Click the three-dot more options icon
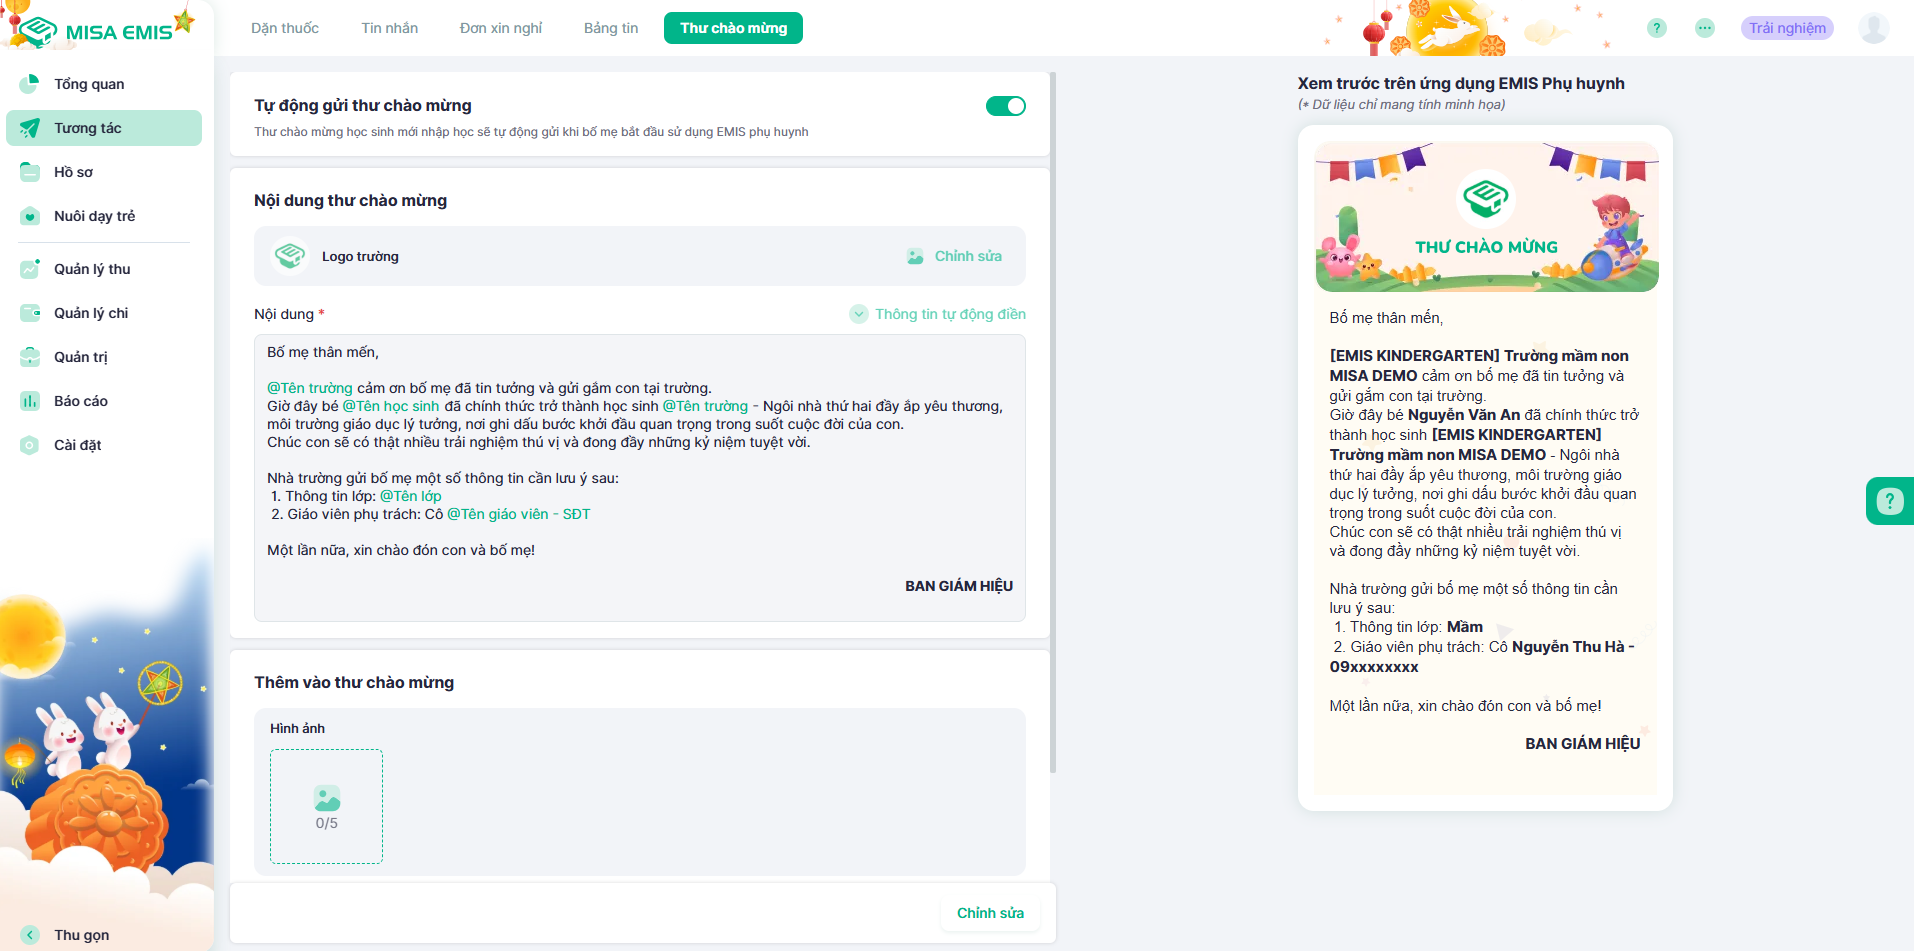The image size is (1914, 951). click(1705, 28)
